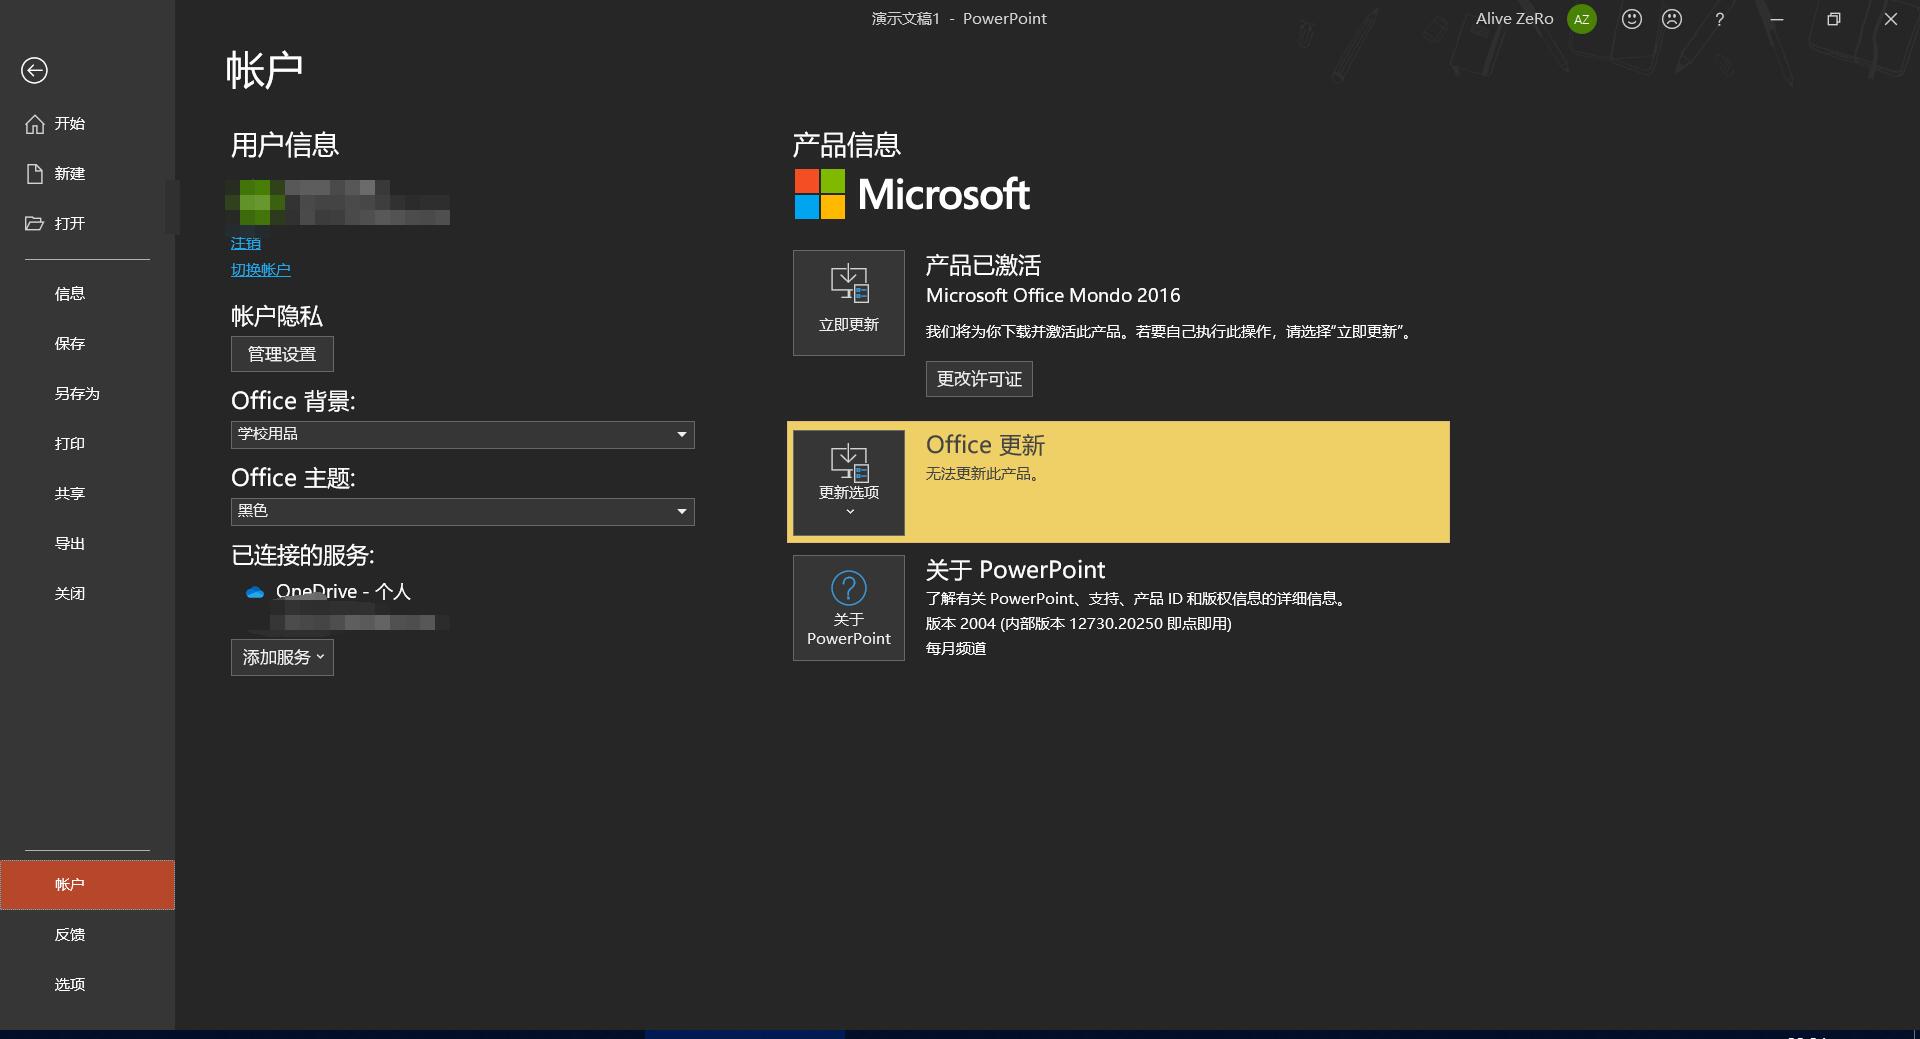
Task: Click the 'Microsoft Office Mondo 2016' text
Action: point(1053,296)
